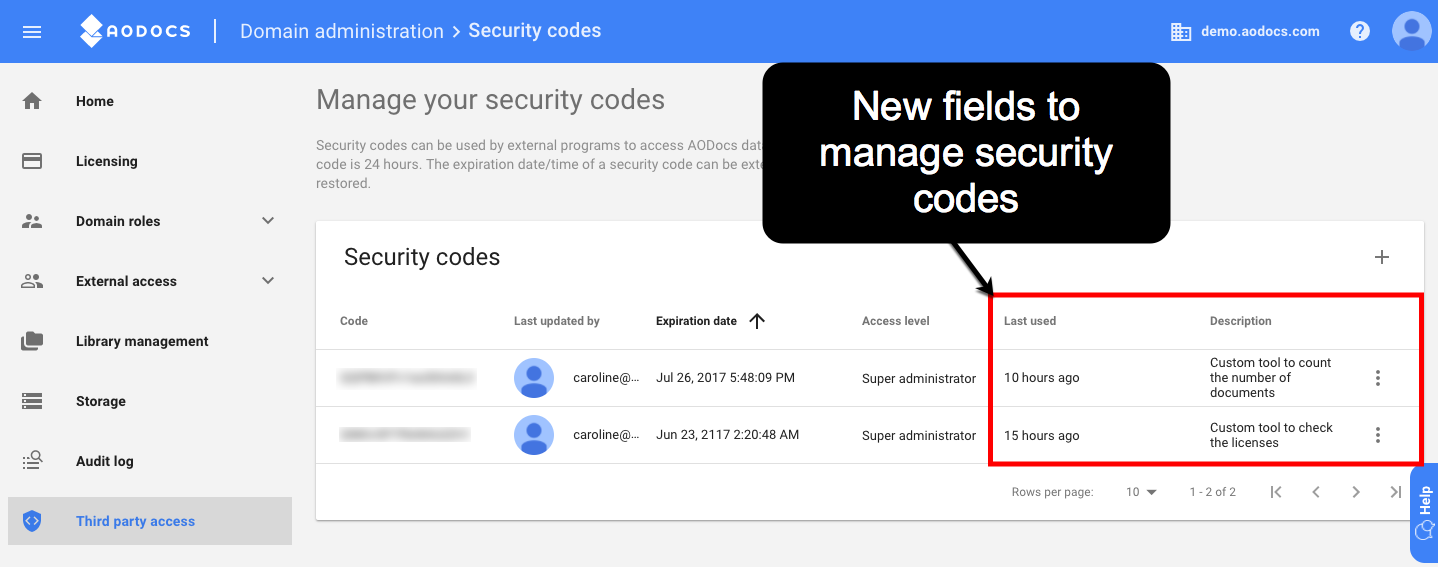Image resolution: width=1438 pixels, height=567 pixels.
Task: Add a new security code with plus icon
Action: [1382, 257]
